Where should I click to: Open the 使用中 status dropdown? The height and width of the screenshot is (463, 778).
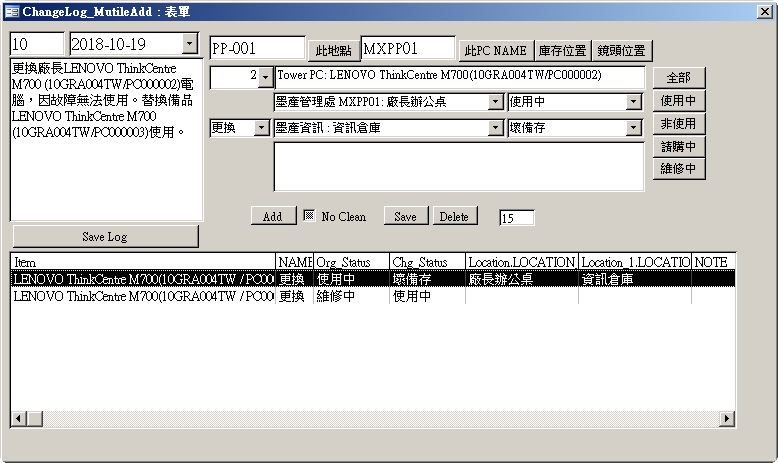click(633, 102)
